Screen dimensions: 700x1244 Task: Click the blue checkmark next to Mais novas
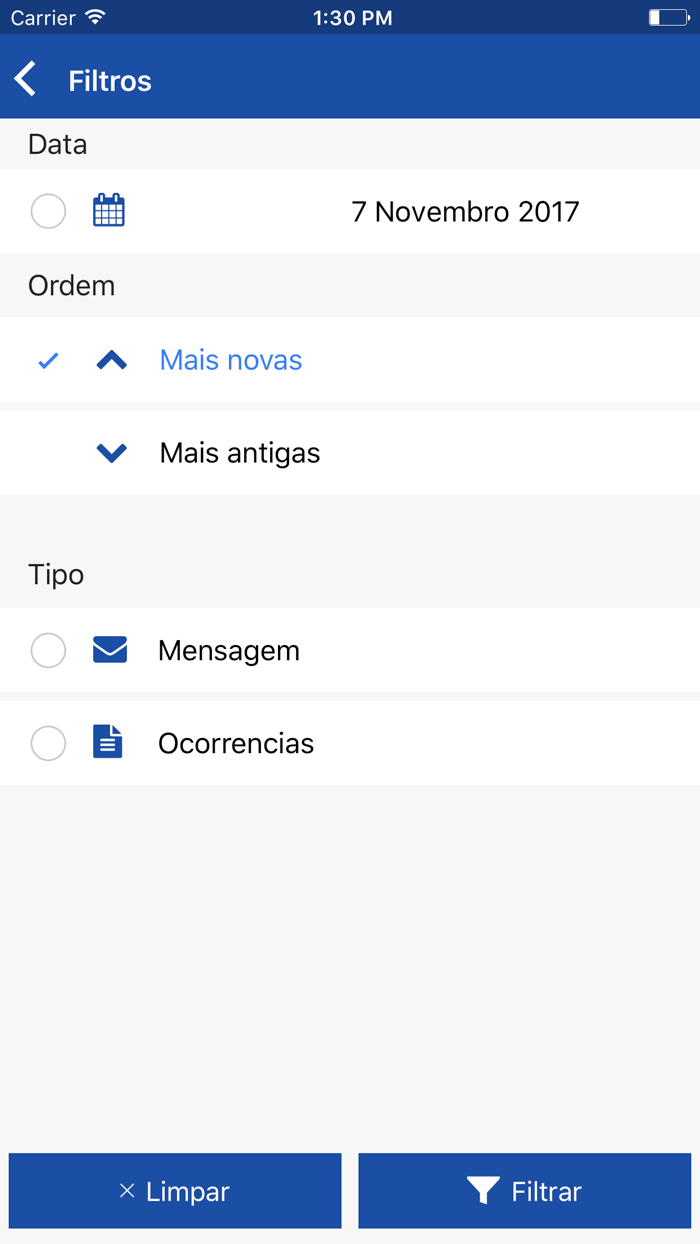coord(47,360)
